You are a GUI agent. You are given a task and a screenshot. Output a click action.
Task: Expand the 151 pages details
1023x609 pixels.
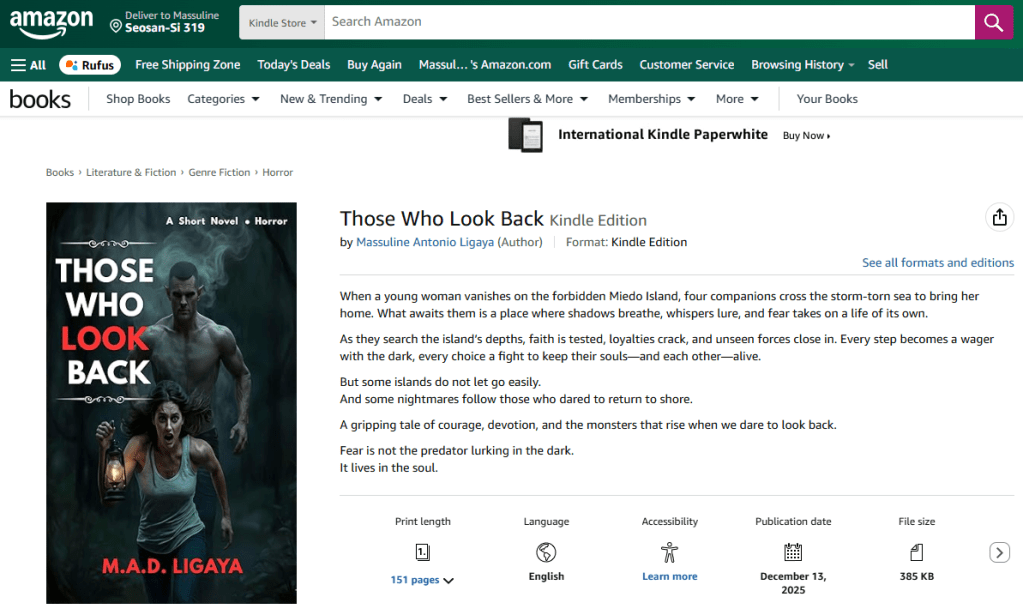pyautogui.click(x=422, y=580)
